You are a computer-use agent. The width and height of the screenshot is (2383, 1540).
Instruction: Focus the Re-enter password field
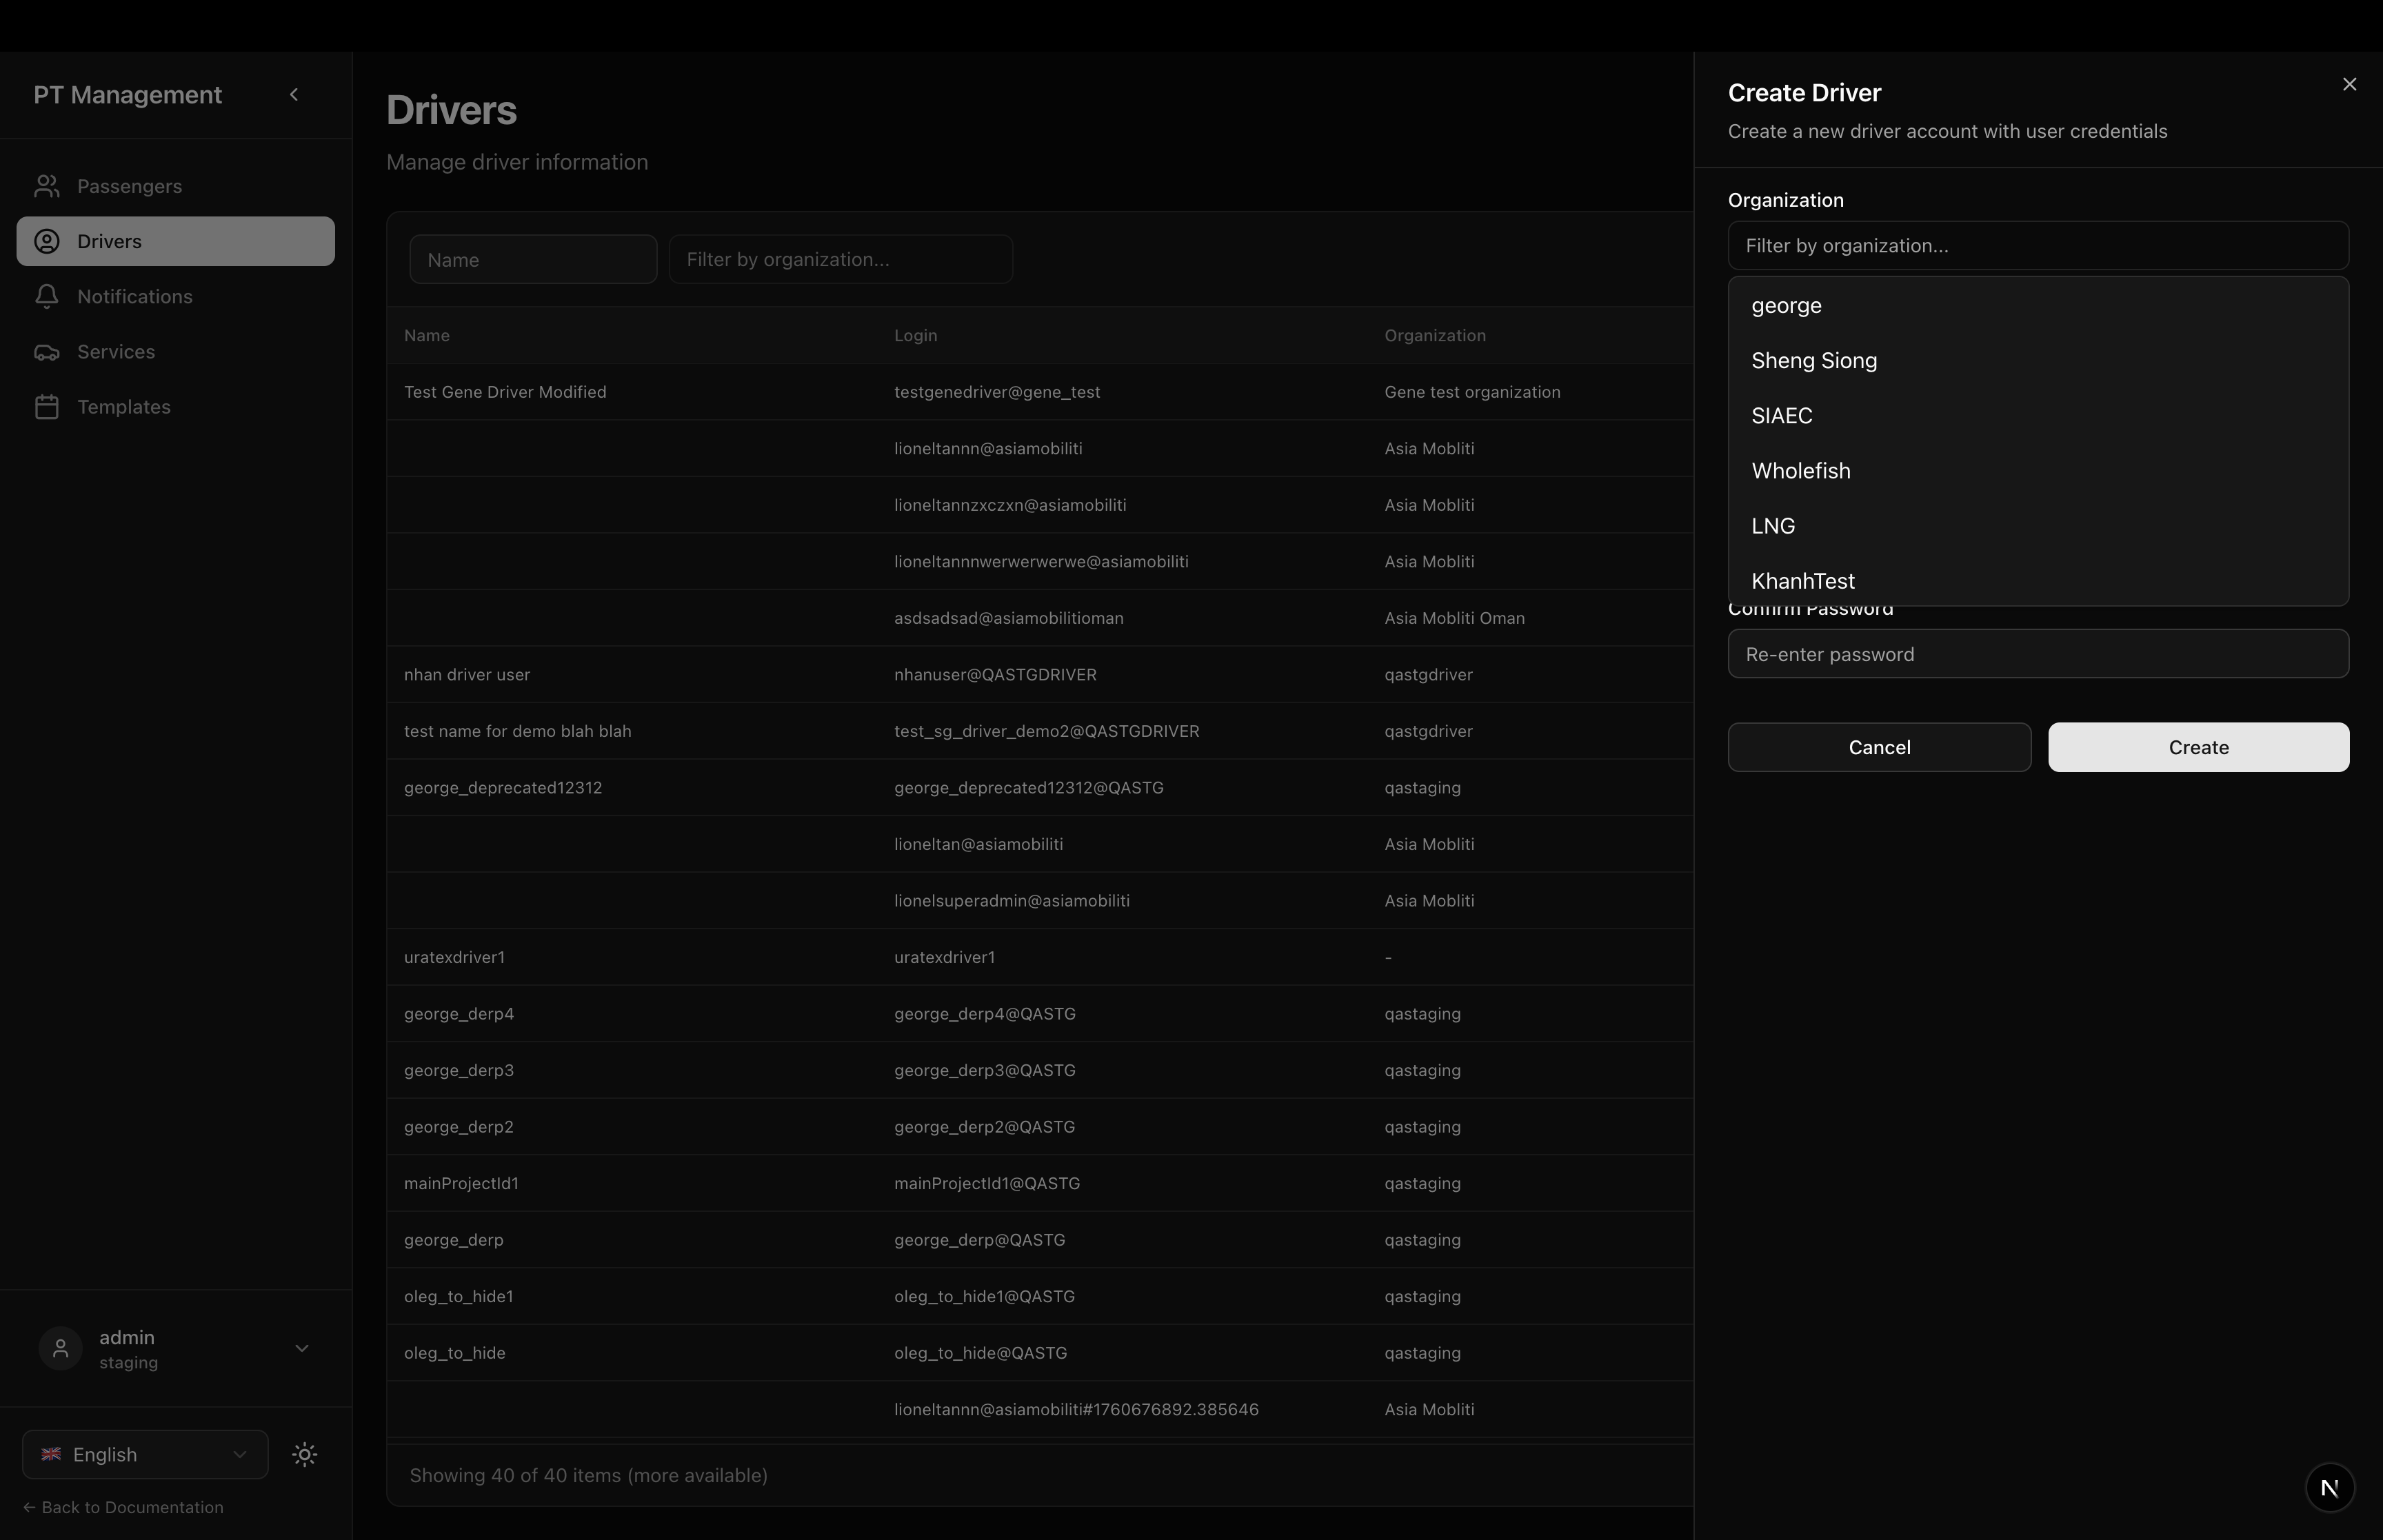click(2037, 654)
